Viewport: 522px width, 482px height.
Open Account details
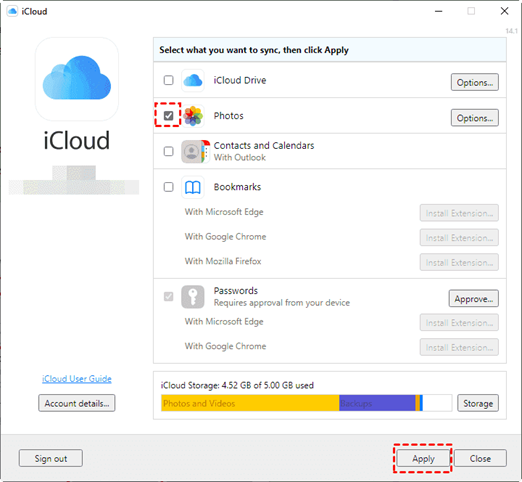pyautogui.click(x=77, y=403)
